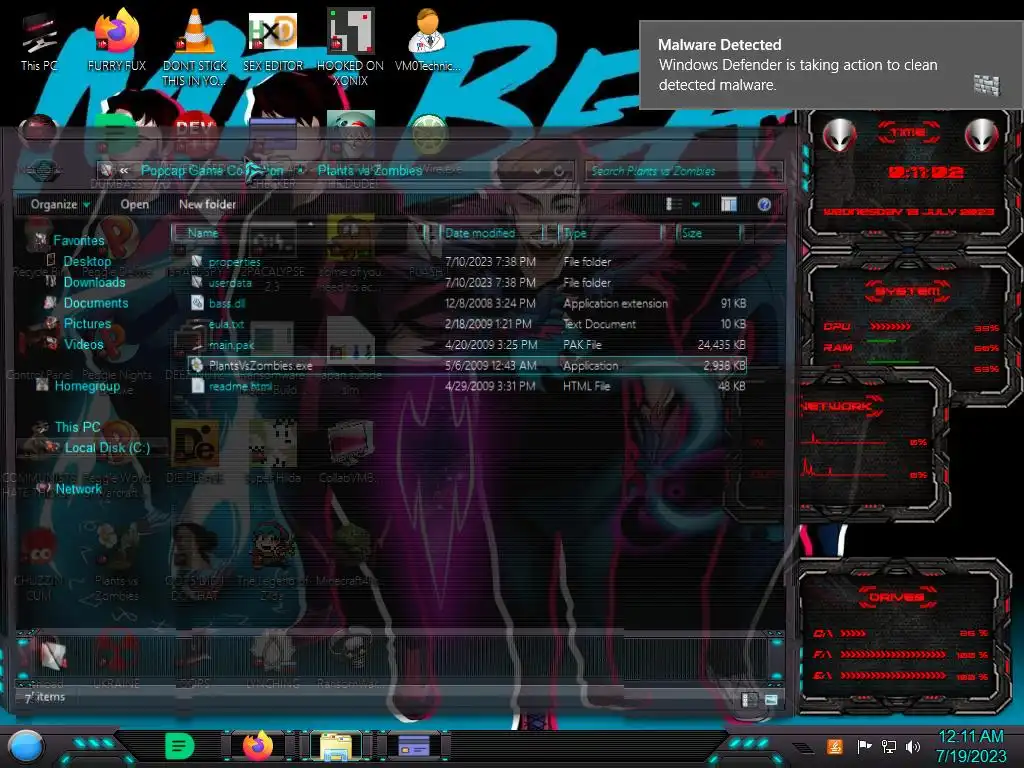Click the Explorer help question-mark icon
The height and width of the screenshot is (768, 1024).
pyautogui.click(x=764, y=204)
